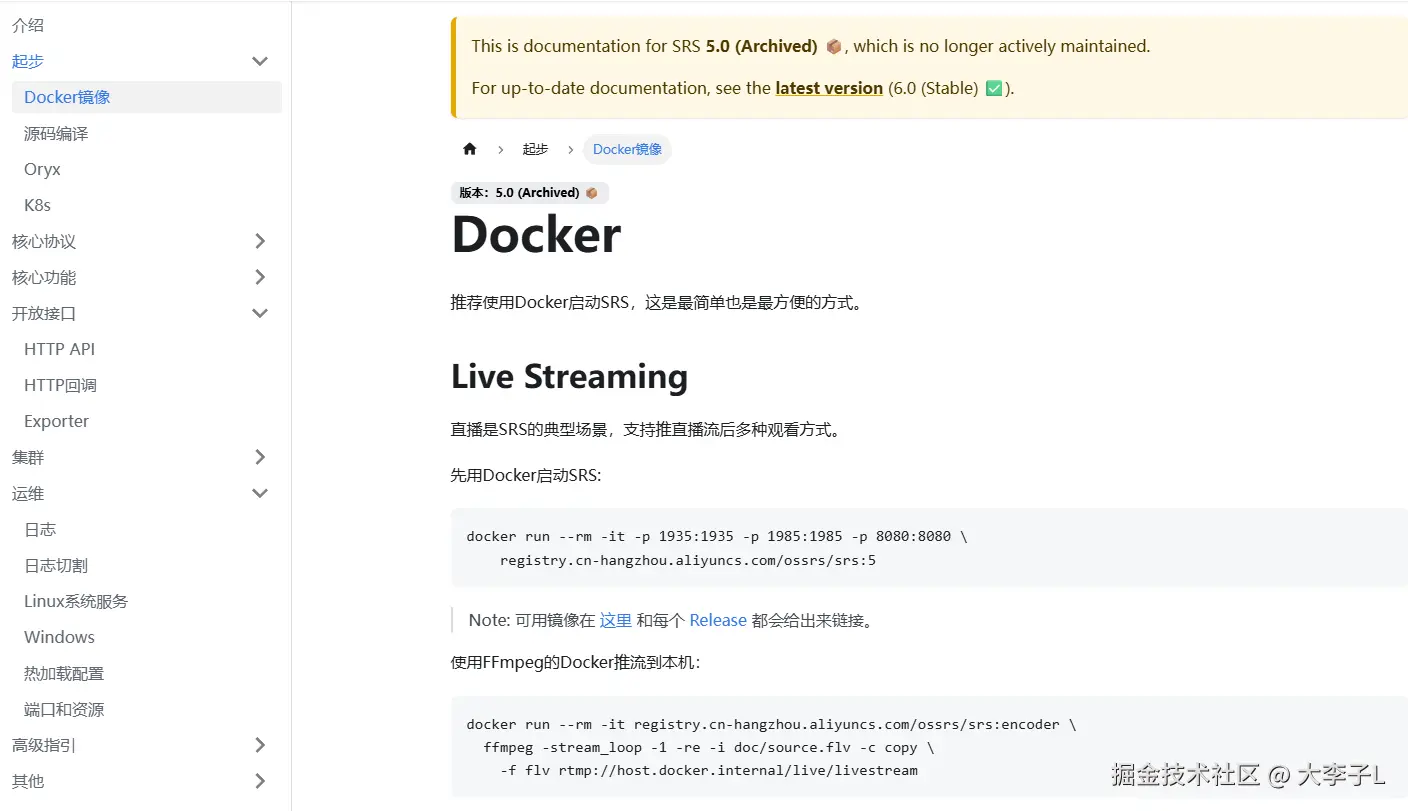Select Docker镜像 in the sidebar

pyautogui.click(x=147, y=97)
